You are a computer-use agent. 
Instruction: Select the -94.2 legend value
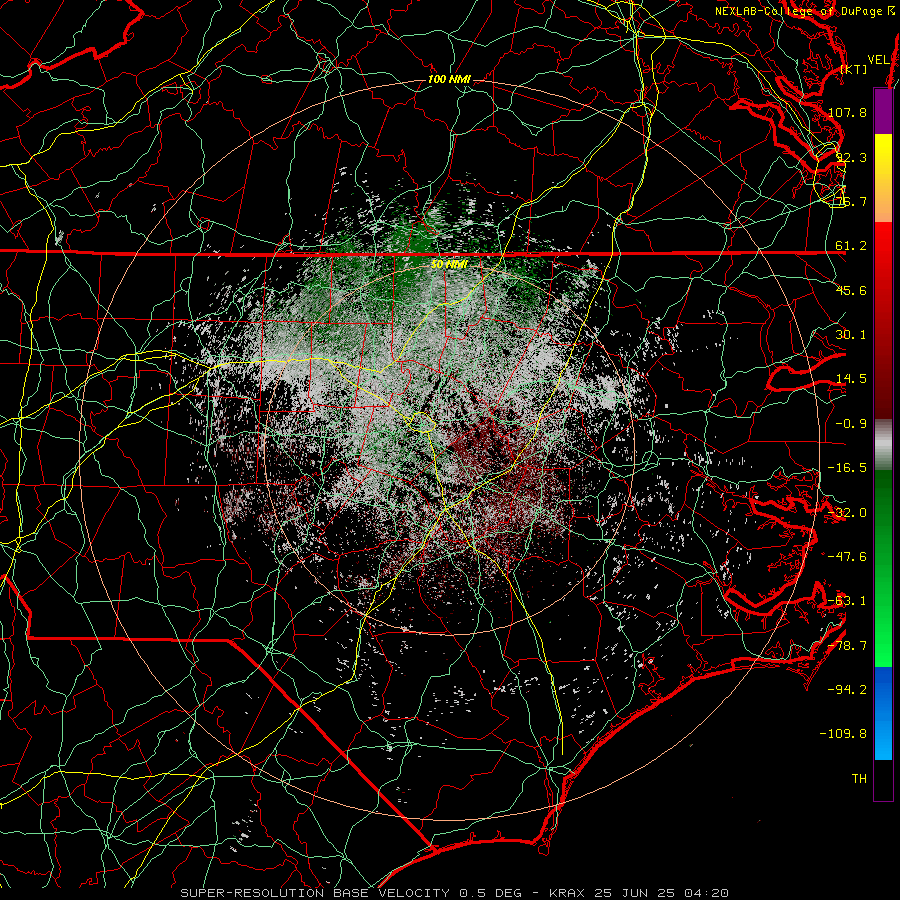point(847,690)
